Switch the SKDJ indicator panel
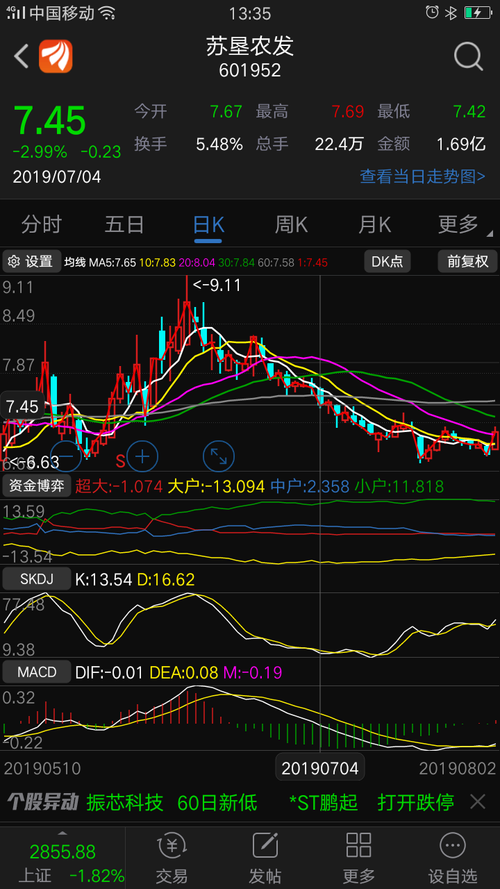 coord(37,579)
